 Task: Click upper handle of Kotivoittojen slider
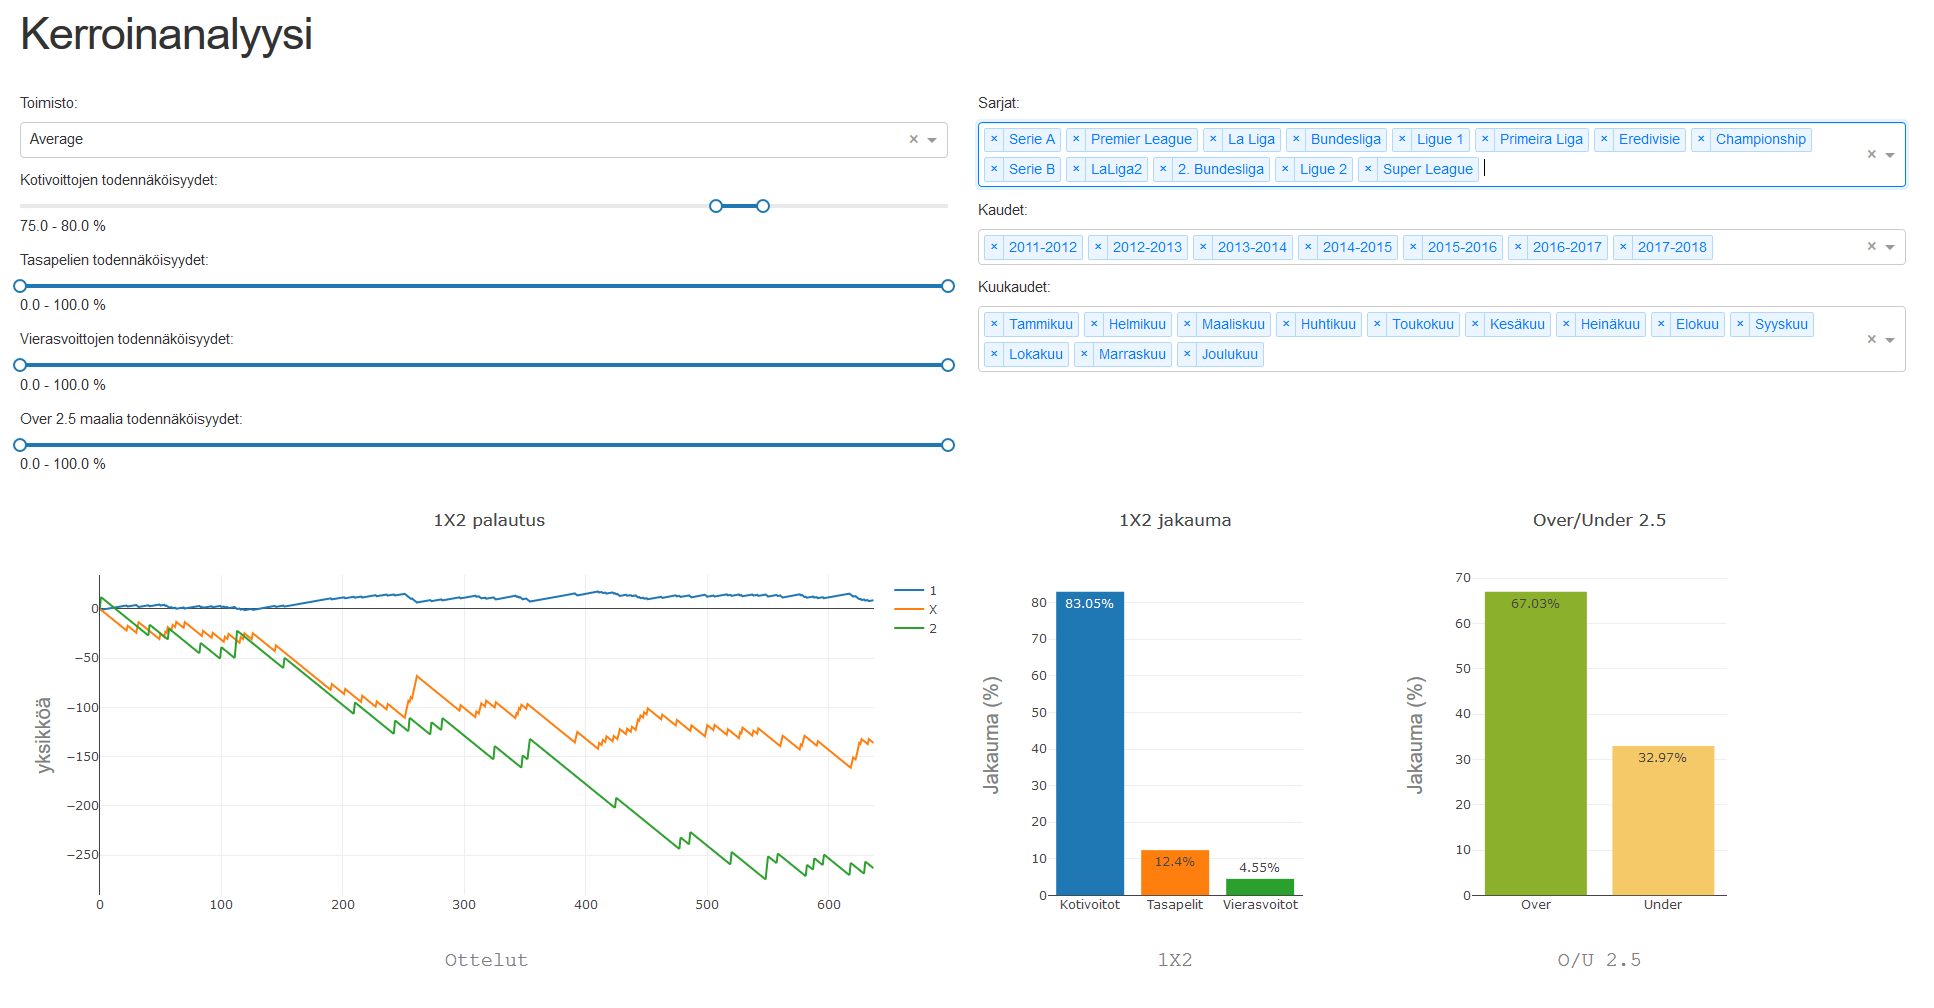(763, 206)
